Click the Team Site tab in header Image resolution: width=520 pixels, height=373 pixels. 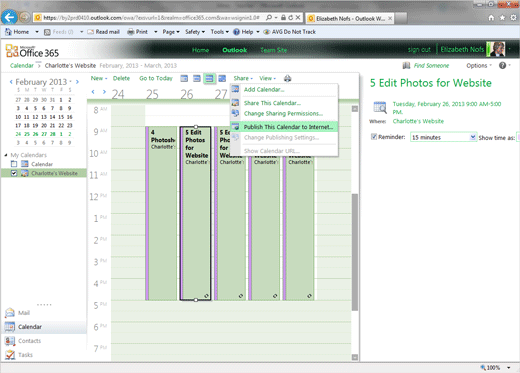pyautogui.click(x=274, y=50)
